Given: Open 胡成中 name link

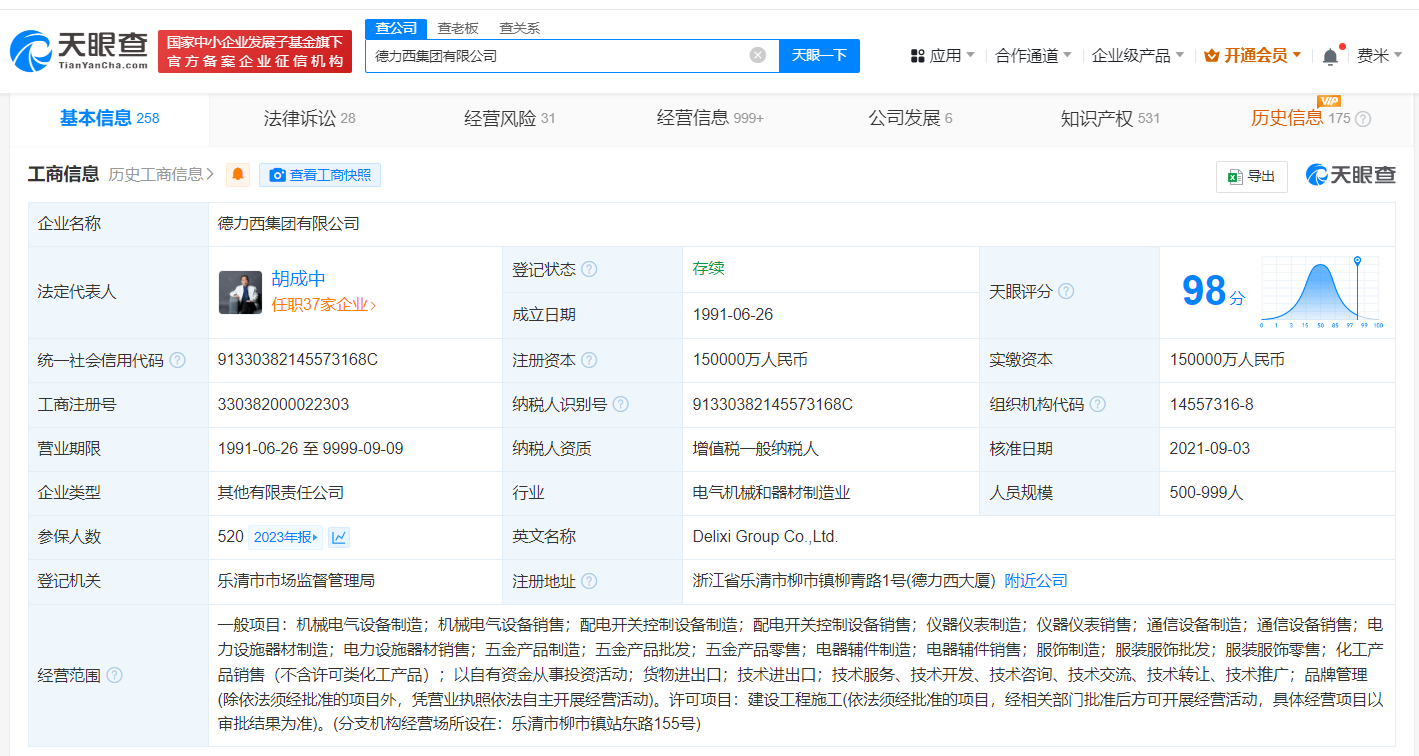Looking at the screenshot, I should [x=298, y=279].
